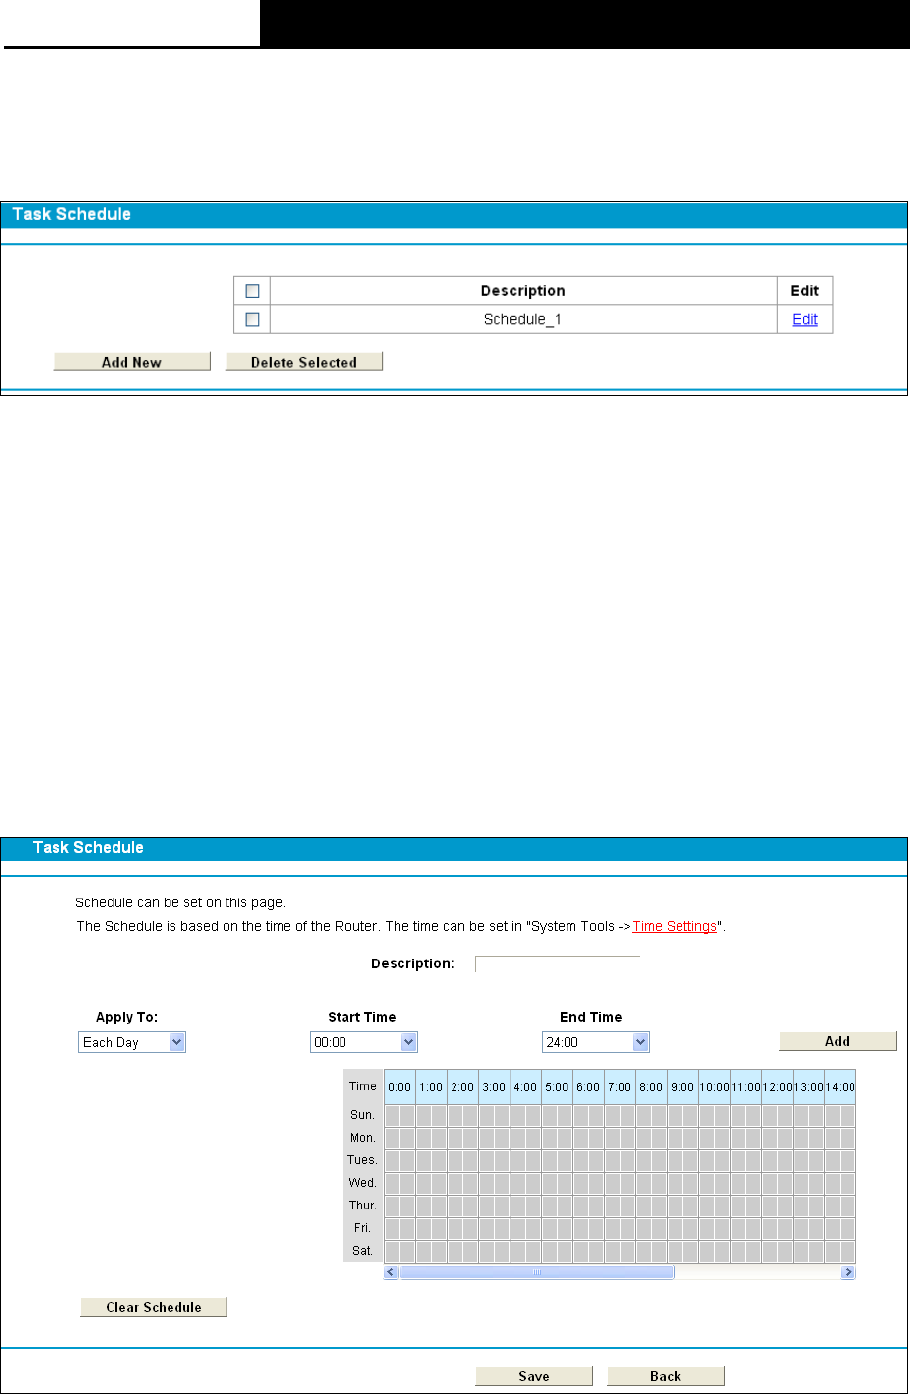
Task: Click the 4:00 time column header
Action: click(x=526, y=1087)
